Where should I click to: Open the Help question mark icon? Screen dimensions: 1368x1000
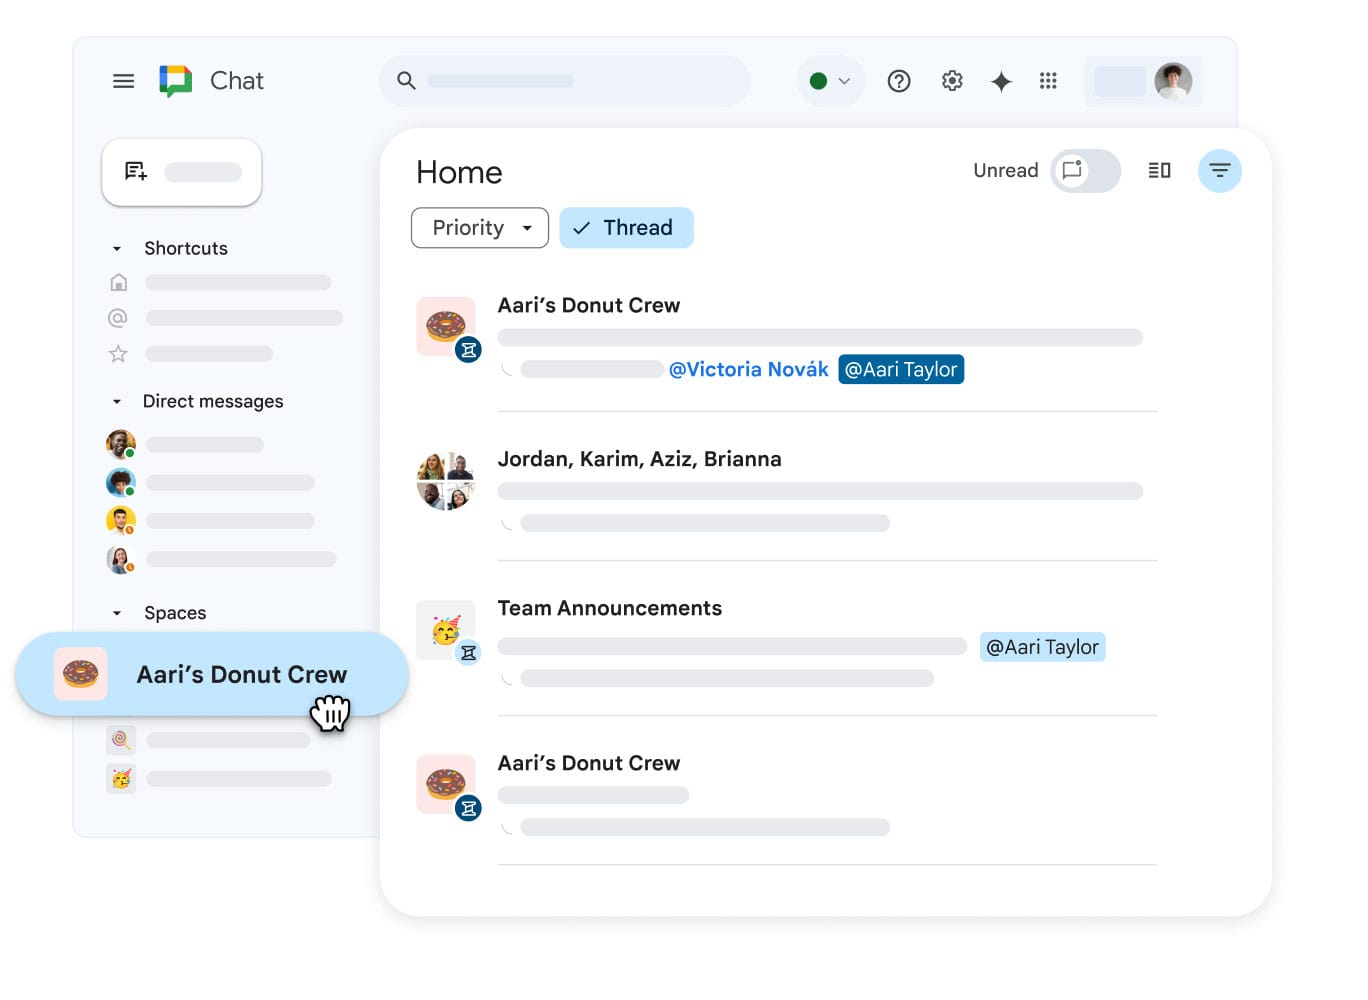tap(899, 81)
